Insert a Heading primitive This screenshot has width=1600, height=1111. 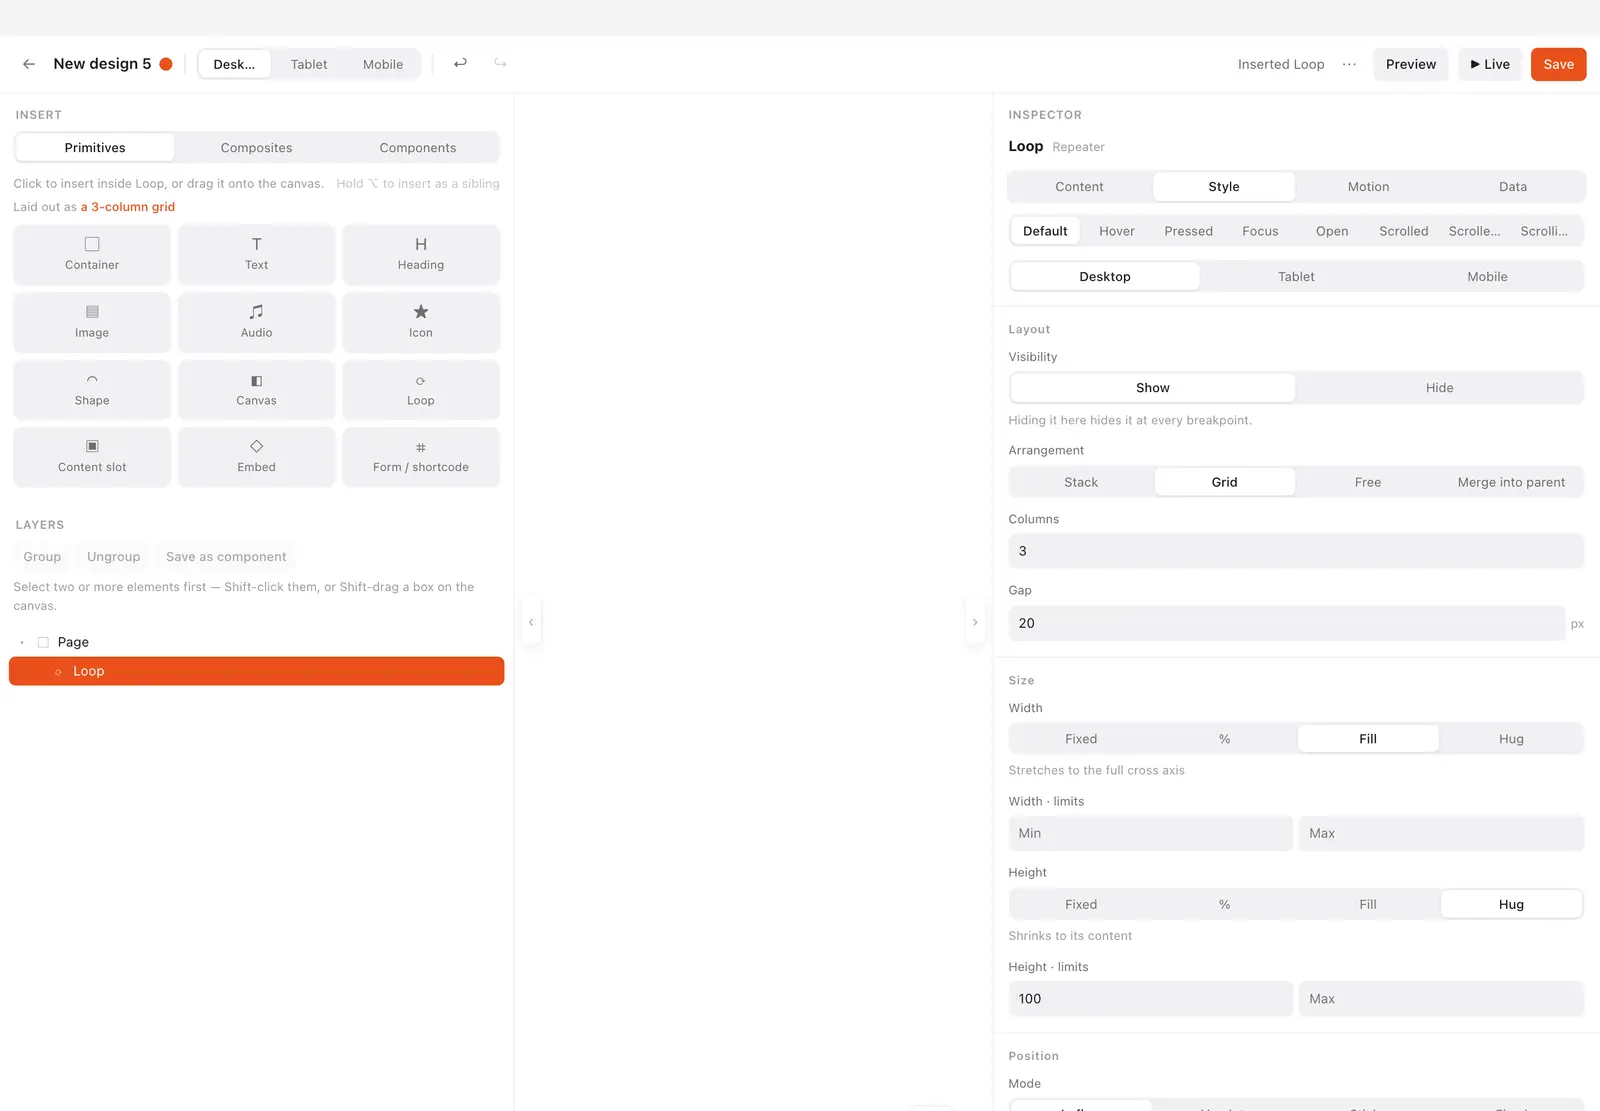[x=421, y=254]
